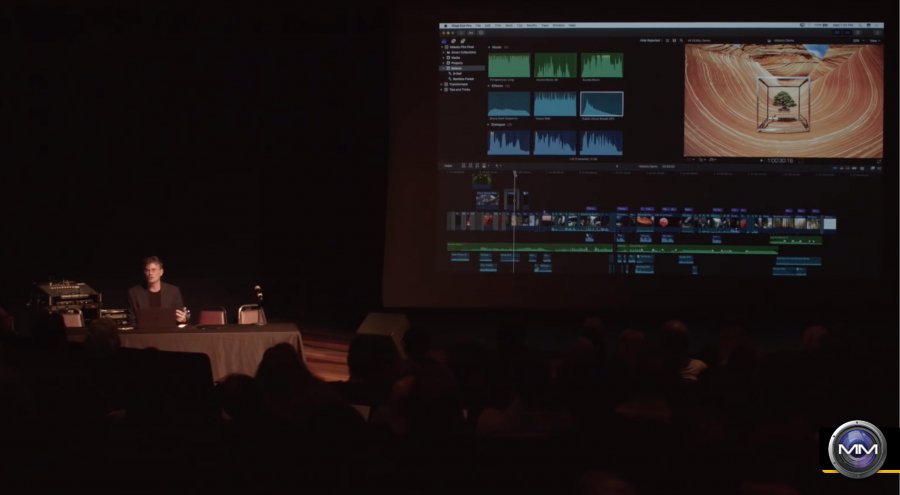Select the third green Music audio clip
This screenshot has width=900, height=495.
(x=602, y=65)
